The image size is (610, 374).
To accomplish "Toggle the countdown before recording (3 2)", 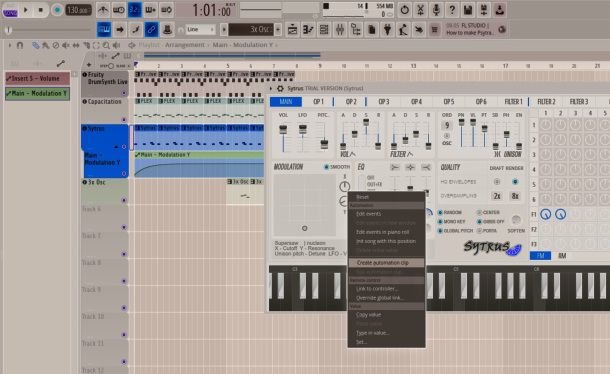I will tap(135, 10).
